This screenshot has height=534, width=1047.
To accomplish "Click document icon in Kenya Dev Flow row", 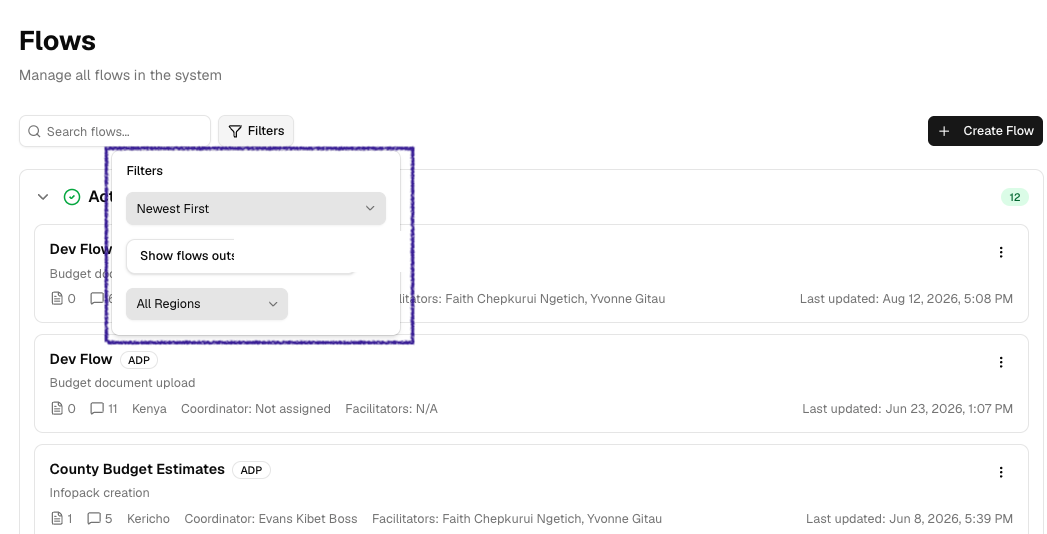I will pos(57,408).
